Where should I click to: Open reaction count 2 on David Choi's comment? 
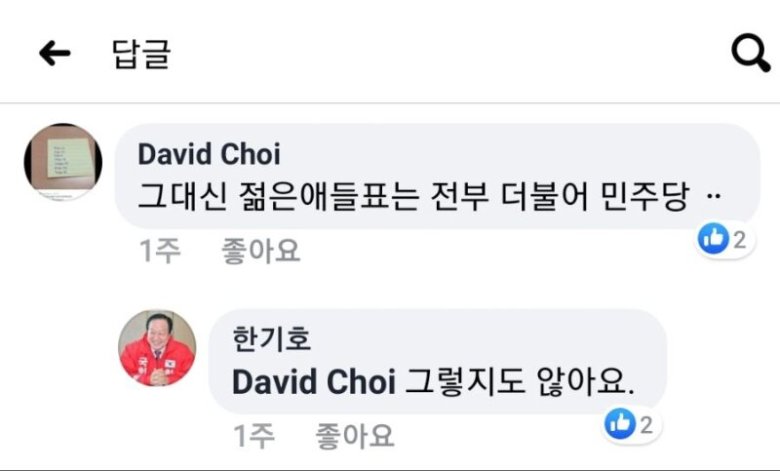[740, 240]
